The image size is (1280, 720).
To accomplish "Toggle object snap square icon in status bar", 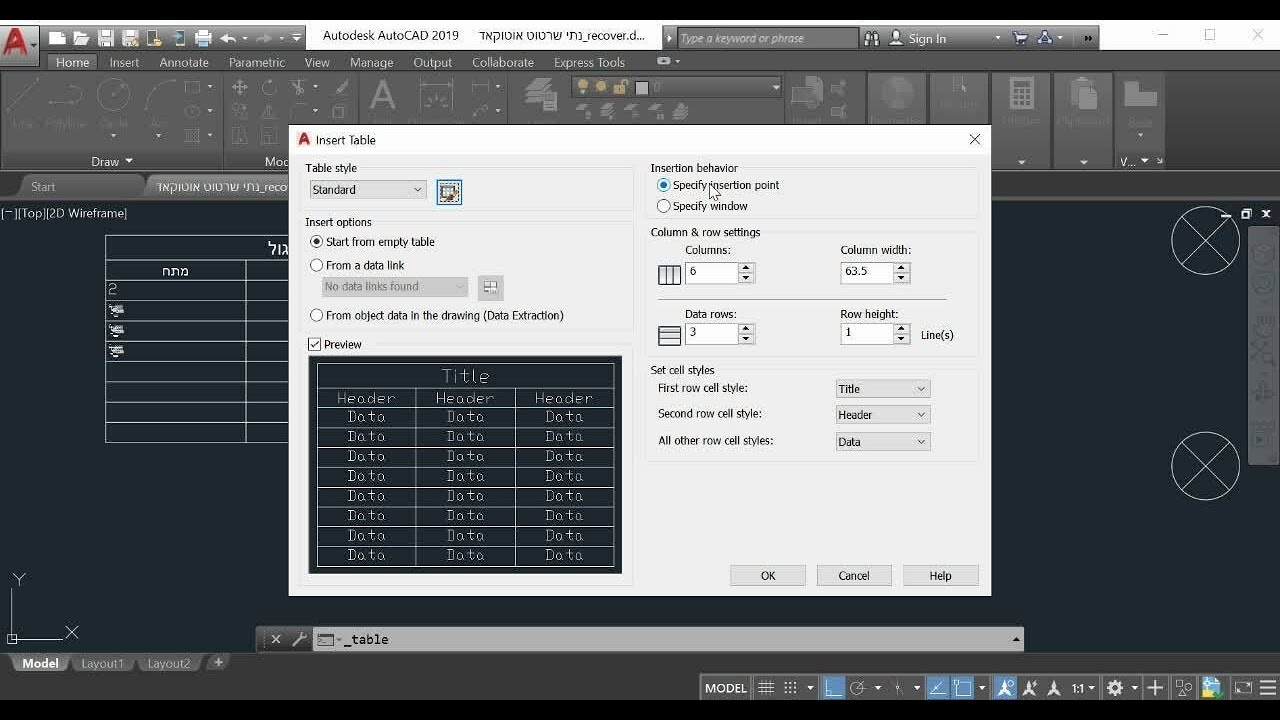I will 962,688.
